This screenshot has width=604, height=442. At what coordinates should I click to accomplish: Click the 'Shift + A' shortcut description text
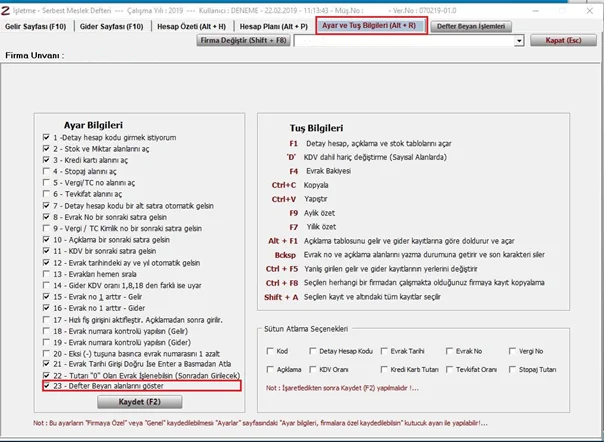[x=372, y=297]
